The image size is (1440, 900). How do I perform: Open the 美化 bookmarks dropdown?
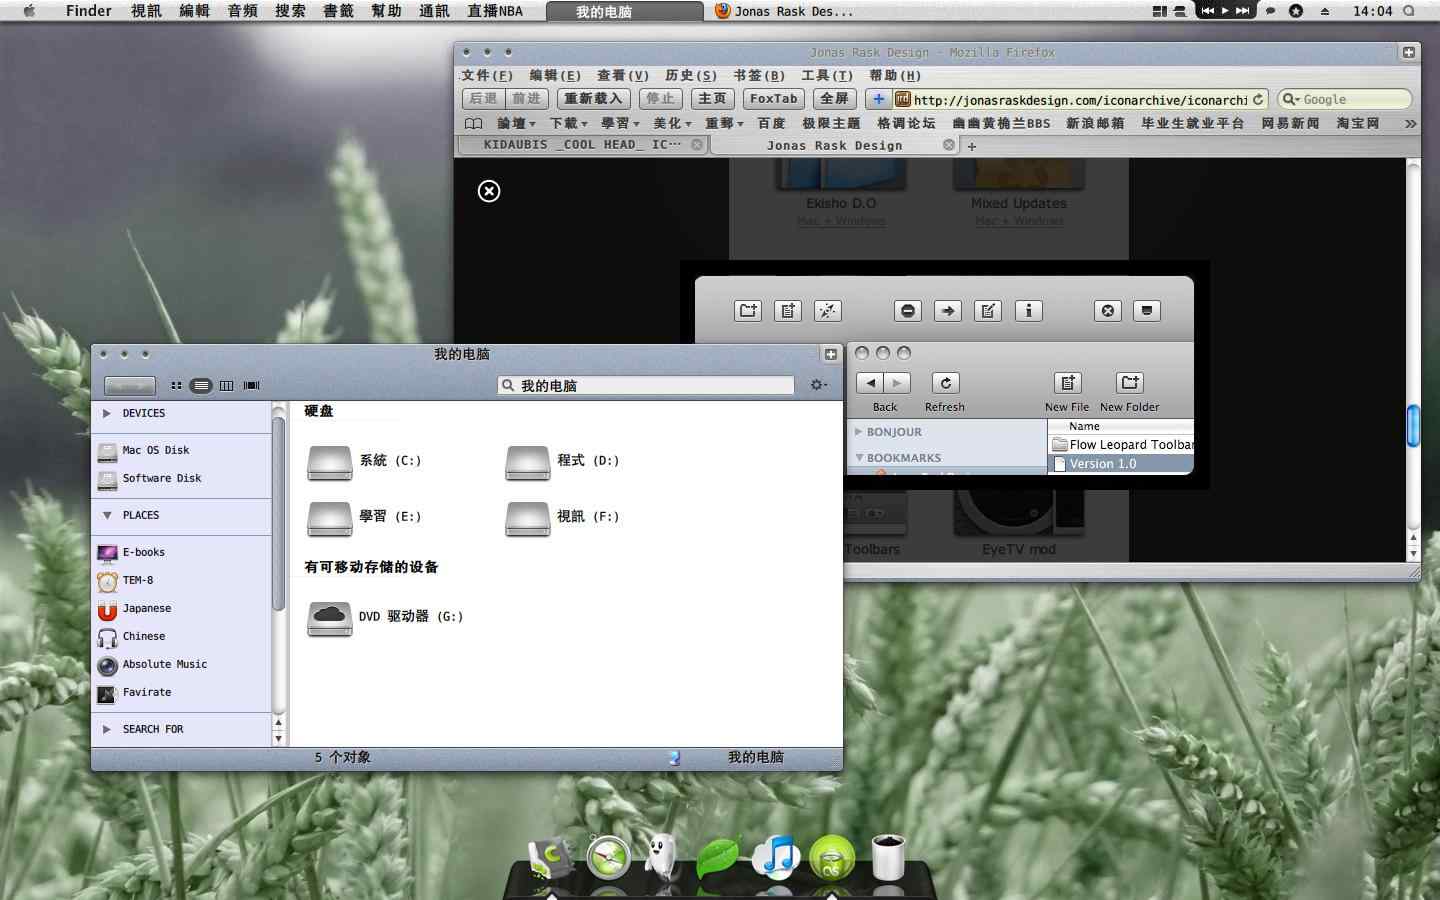coord(672,123)
